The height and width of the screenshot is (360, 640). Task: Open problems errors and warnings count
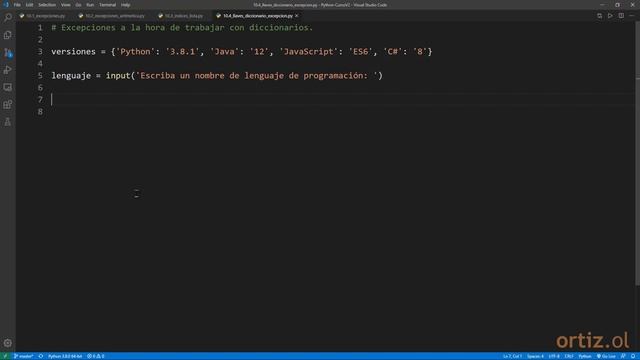coord(96,356)
